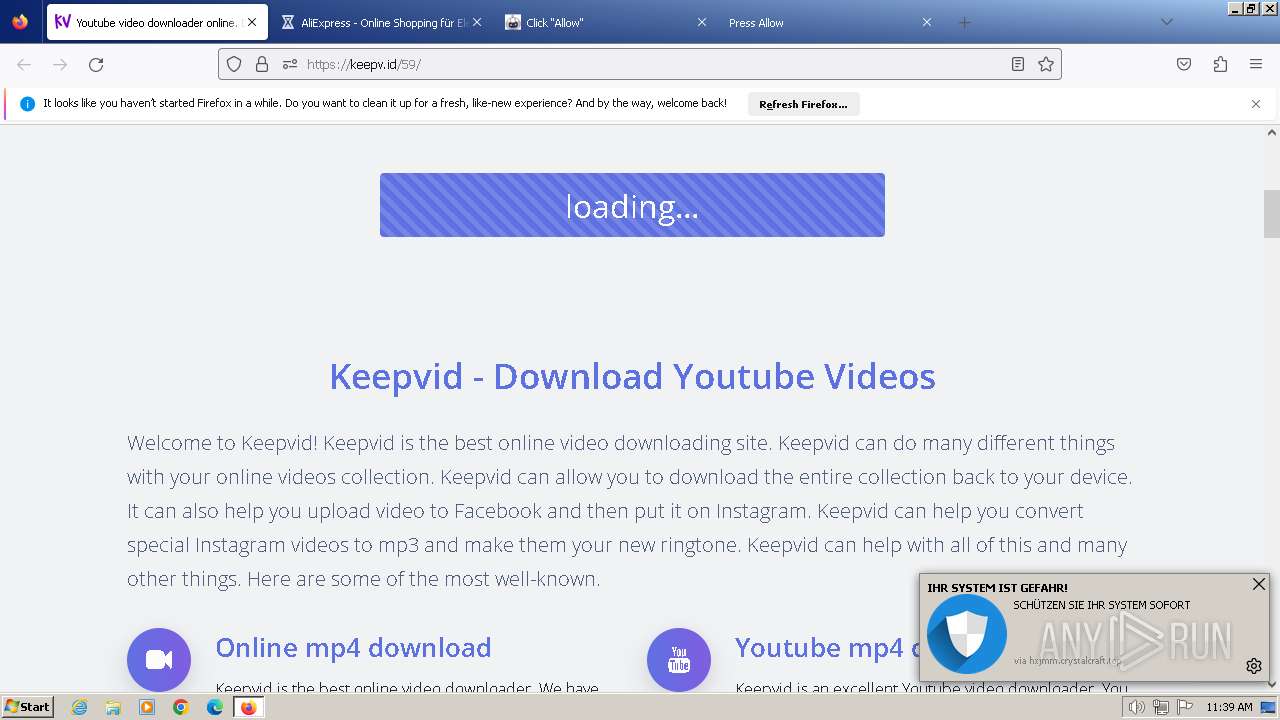Reload the current page

96,64
